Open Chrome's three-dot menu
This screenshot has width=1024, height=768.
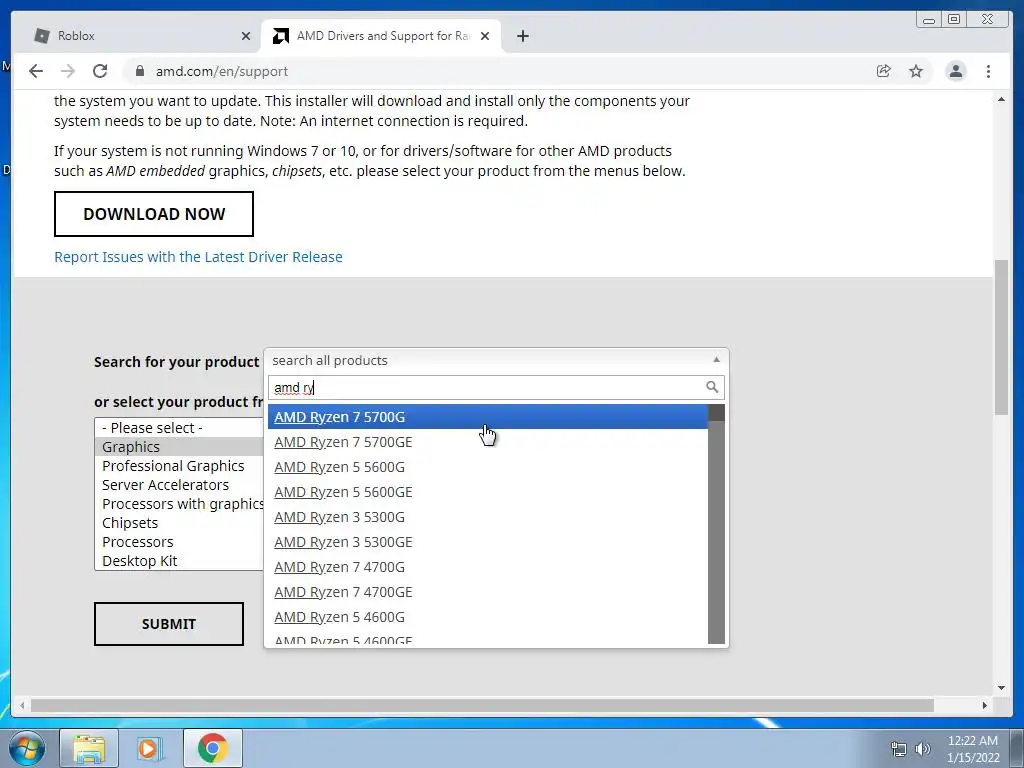(988, 71)
